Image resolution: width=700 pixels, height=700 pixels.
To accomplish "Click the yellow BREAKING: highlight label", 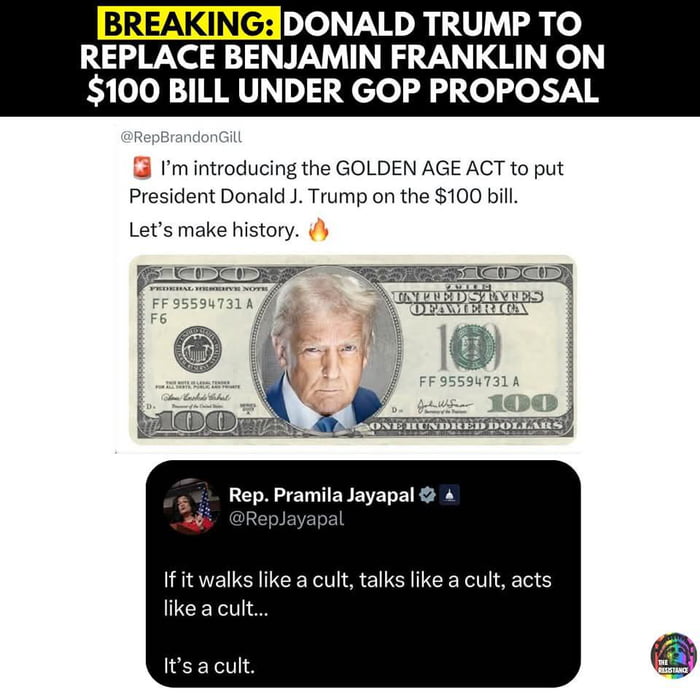I will [189, 23].
